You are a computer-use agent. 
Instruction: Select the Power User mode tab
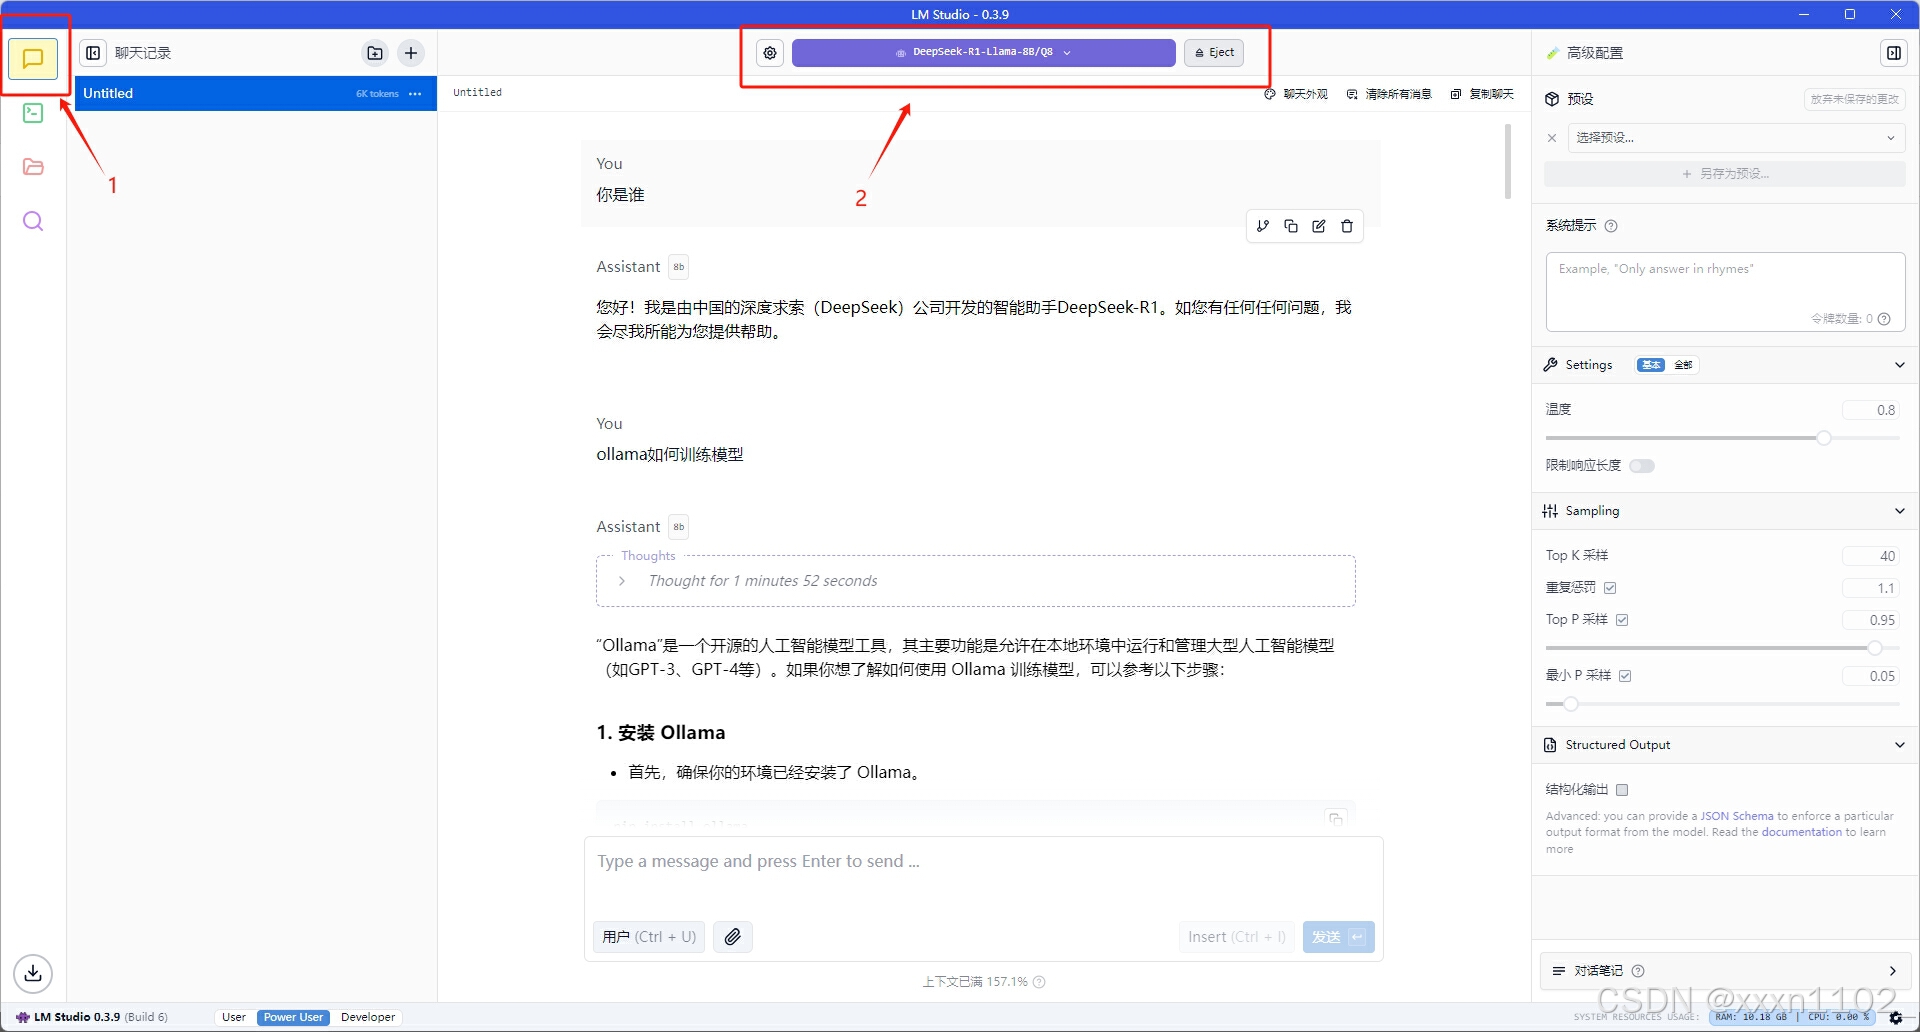[293, 1017]
